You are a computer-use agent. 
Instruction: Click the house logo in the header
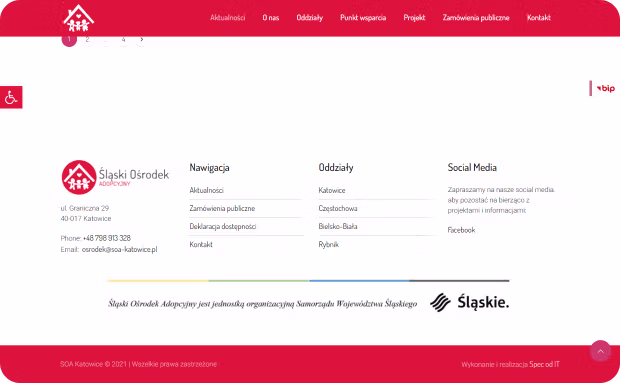pos(79,18)
